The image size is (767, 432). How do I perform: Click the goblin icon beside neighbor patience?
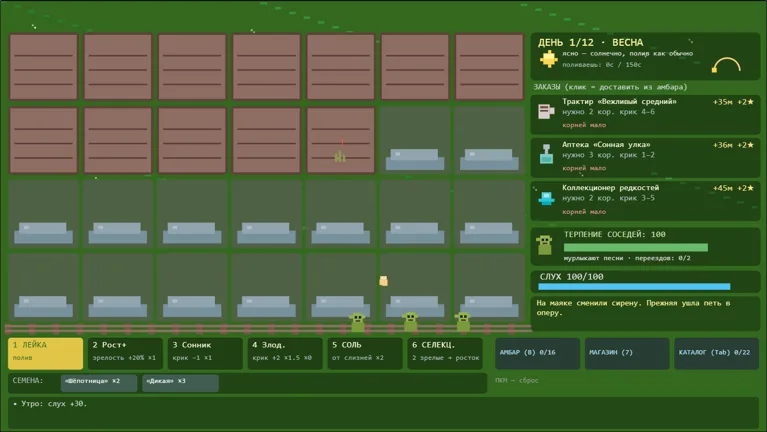point(544,245)
